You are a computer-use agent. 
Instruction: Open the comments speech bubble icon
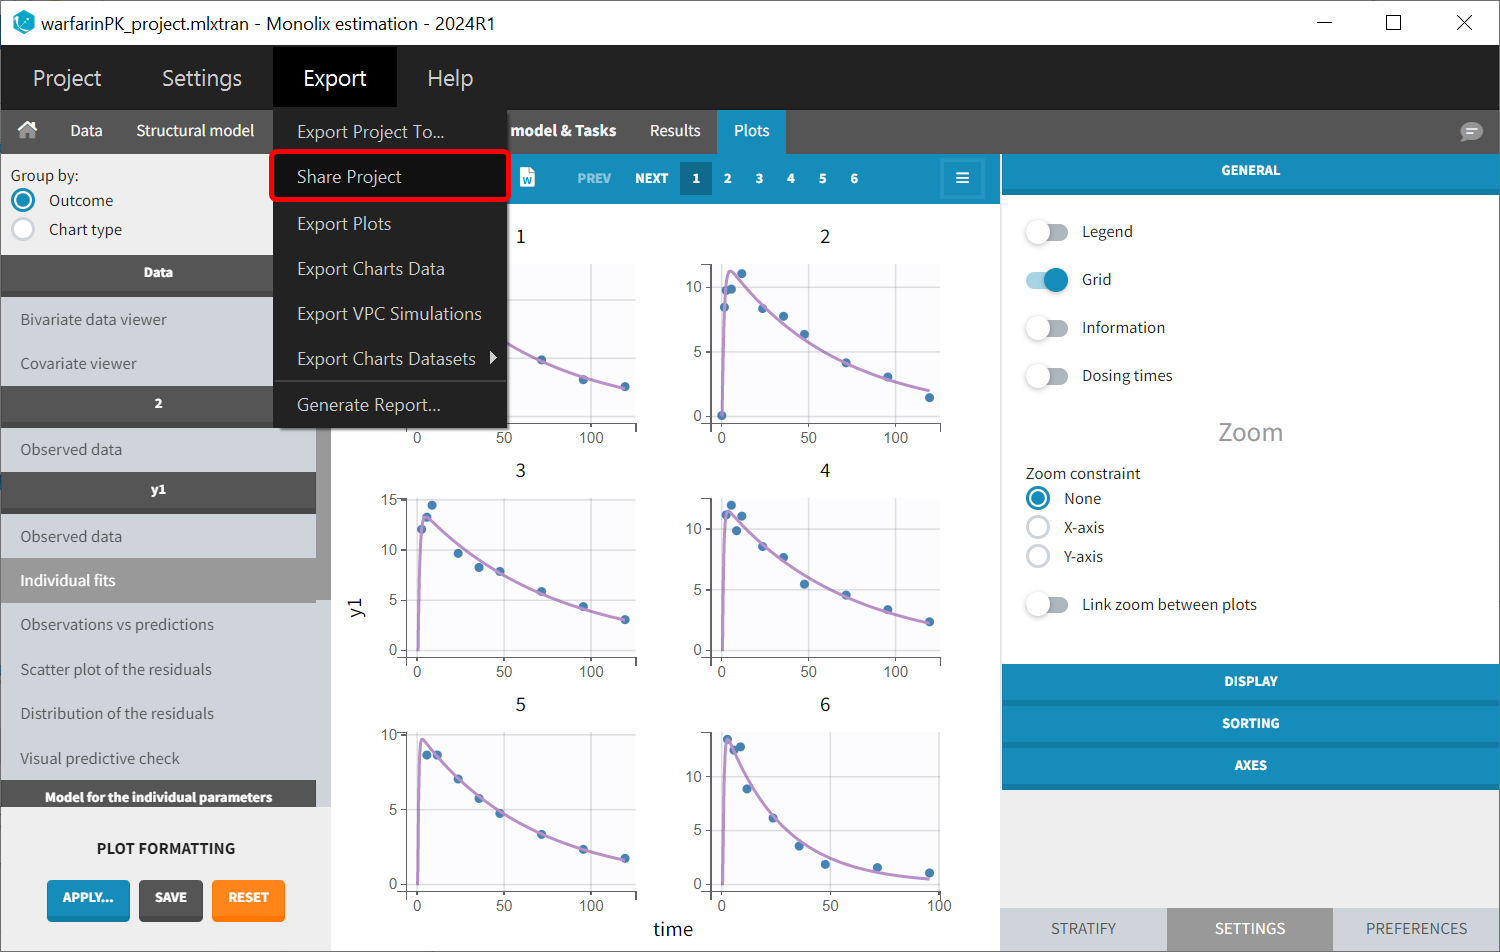[1471, 131]
